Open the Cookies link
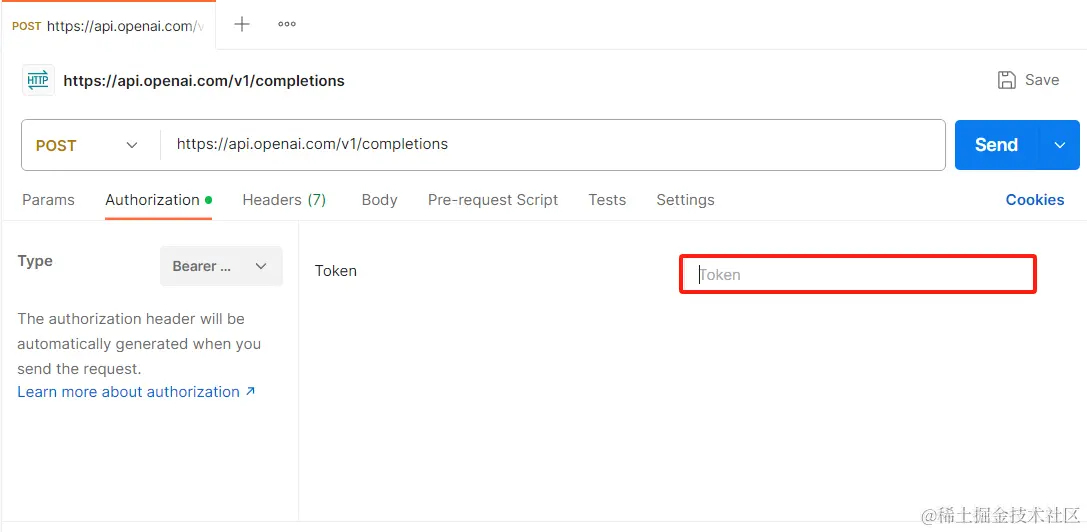This screenshot has height=532, width=1087. point(1035,200)
